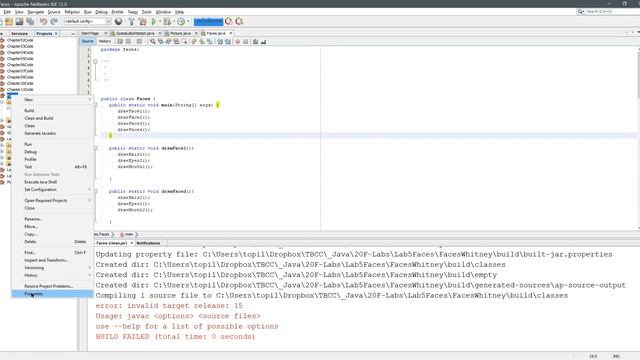Select the Chapter10Code project

(20, 83)
